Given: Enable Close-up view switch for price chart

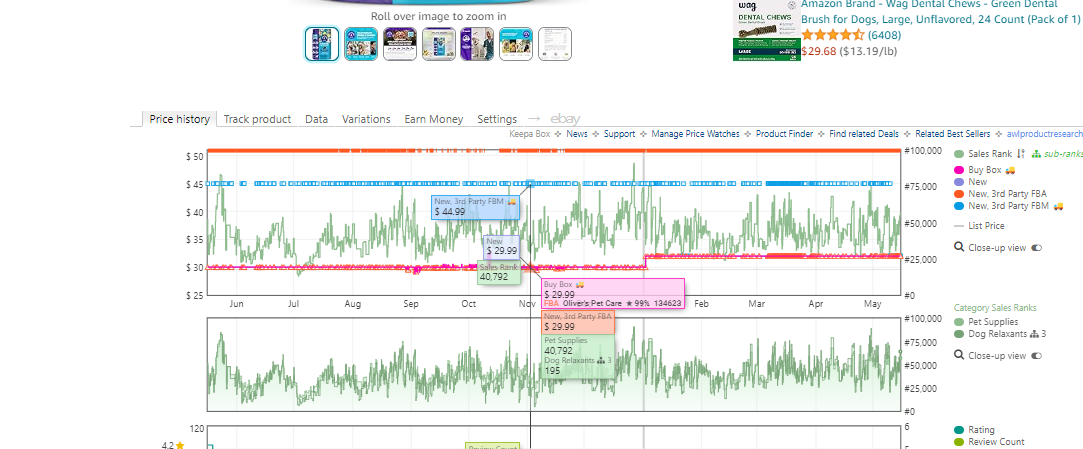Looking at the screenshot, I should point(1036,247).
